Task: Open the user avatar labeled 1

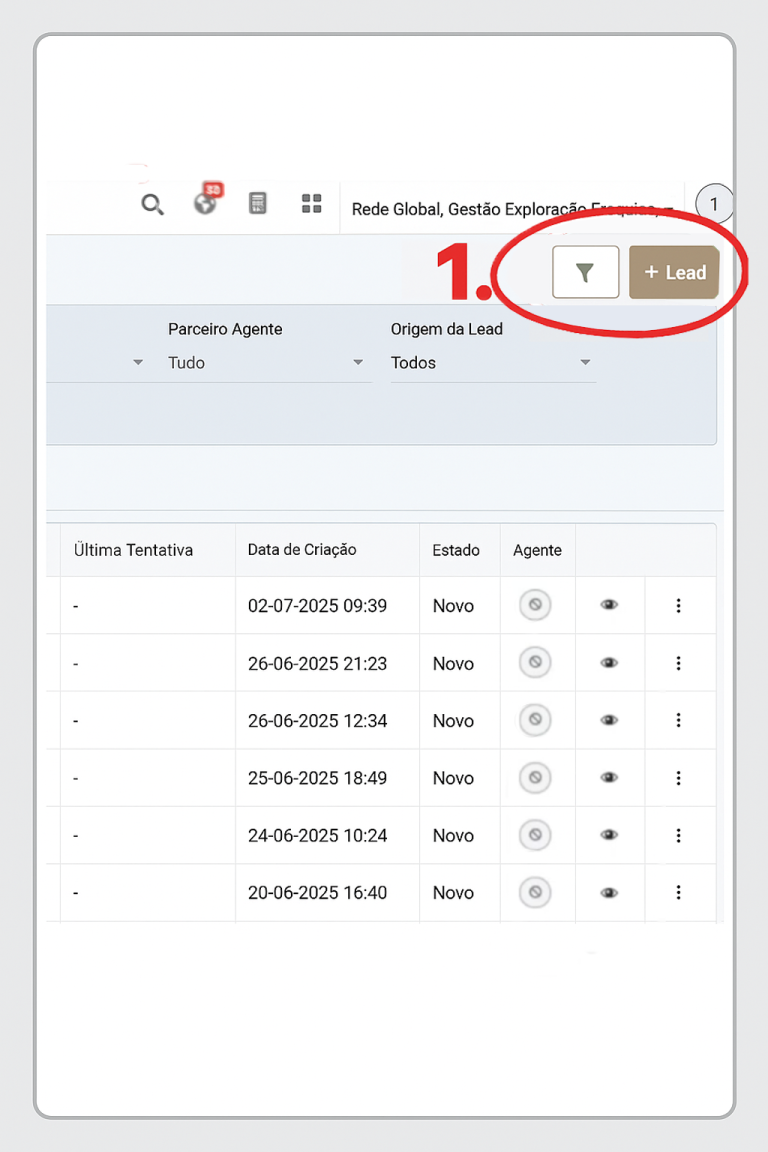Action: click(713, 204)
